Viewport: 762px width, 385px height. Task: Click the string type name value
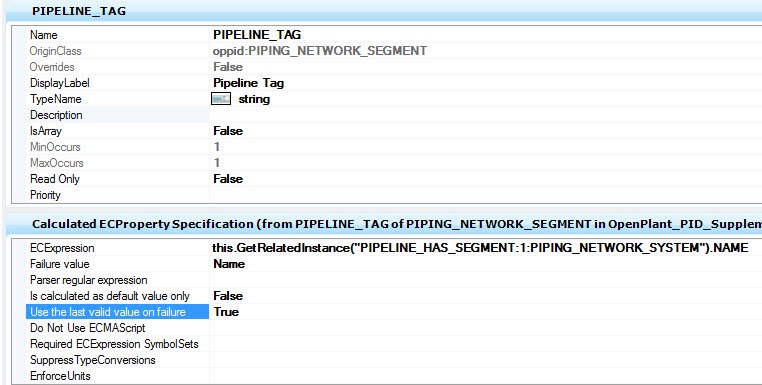(x=254, y=99)
